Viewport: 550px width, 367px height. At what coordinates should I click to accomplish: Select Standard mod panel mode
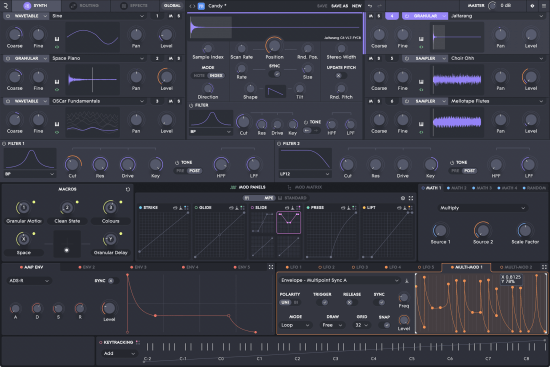293,198
